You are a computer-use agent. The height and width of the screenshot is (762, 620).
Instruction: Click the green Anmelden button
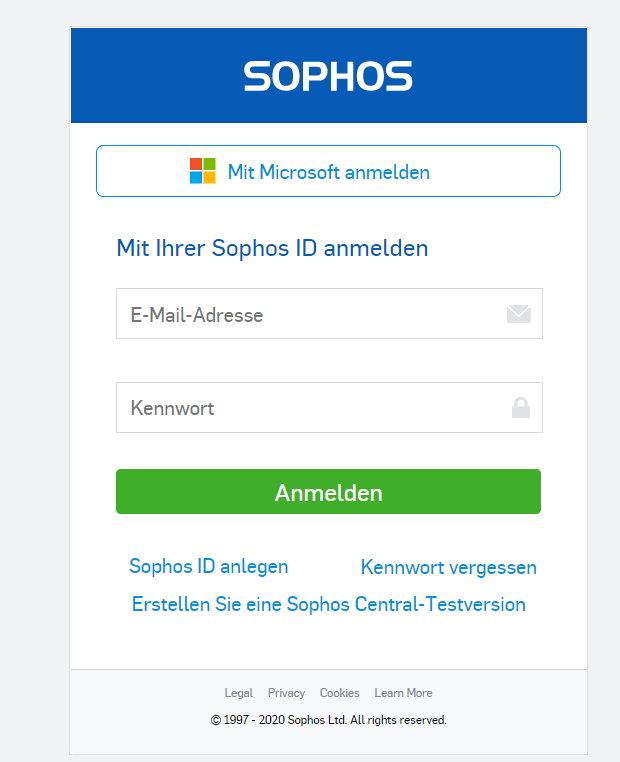point(328,491)
